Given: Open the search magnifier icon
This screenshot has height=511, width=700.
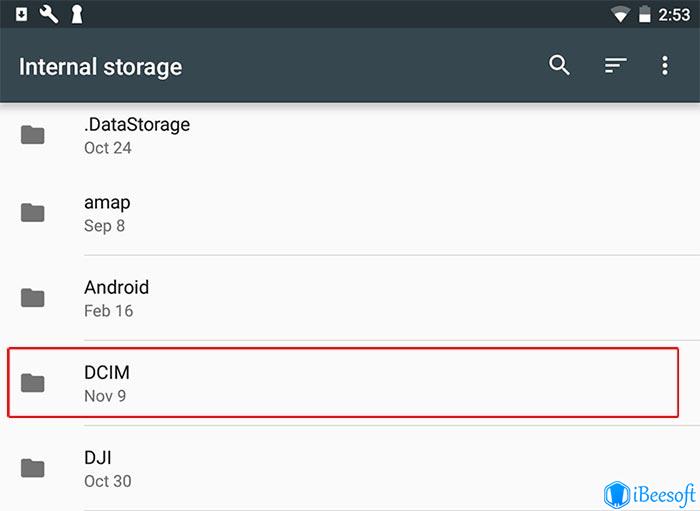Looking at the screenshot, I should tap(559, 66).
